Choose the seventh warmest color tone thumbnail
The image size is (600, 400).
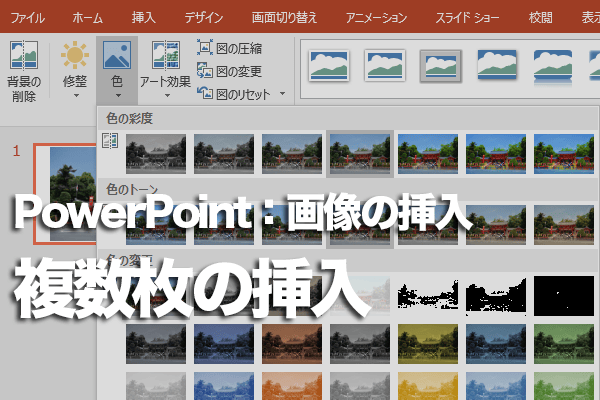click(x=564, y=225)
